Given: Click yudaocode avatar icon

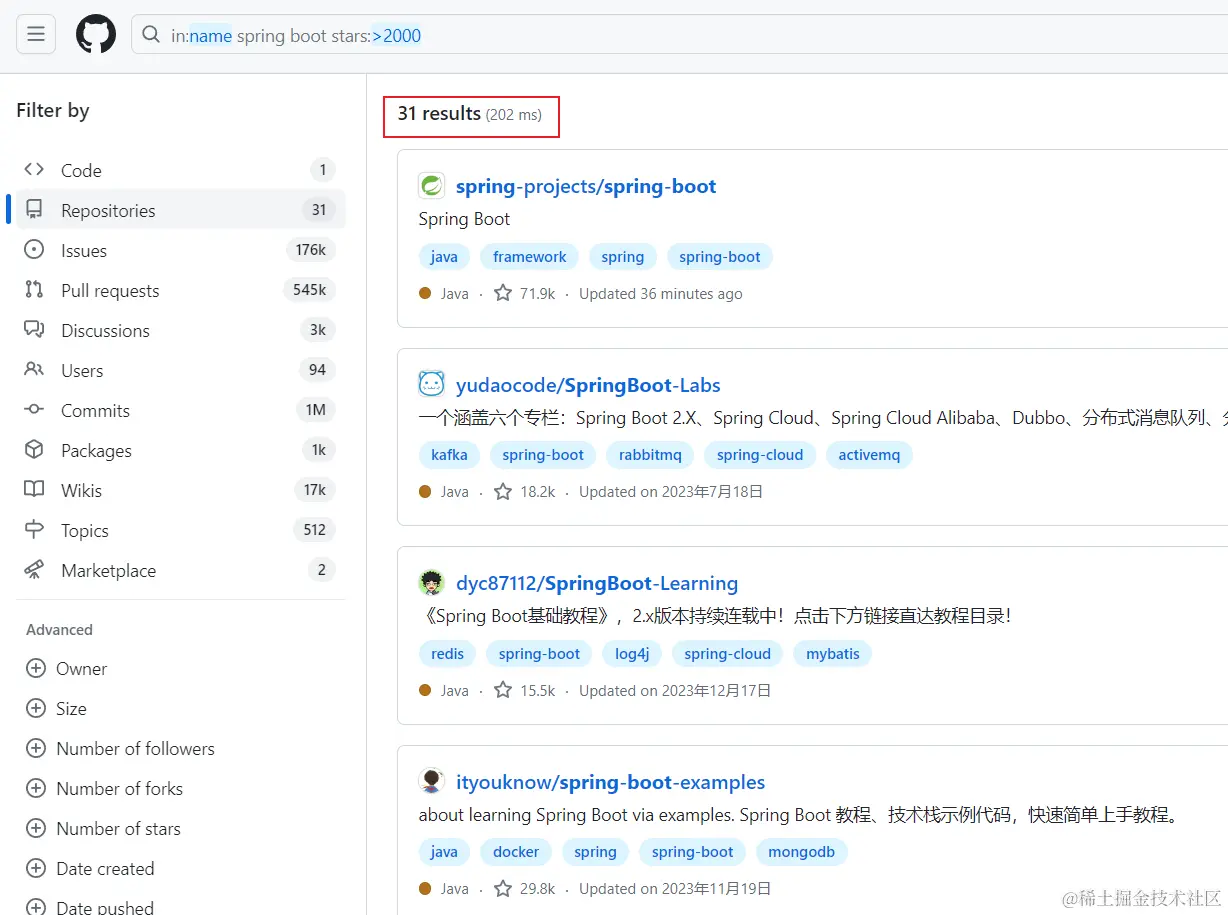Looking at the screenshot, I should pyautogui.click(x=431, y=384).
